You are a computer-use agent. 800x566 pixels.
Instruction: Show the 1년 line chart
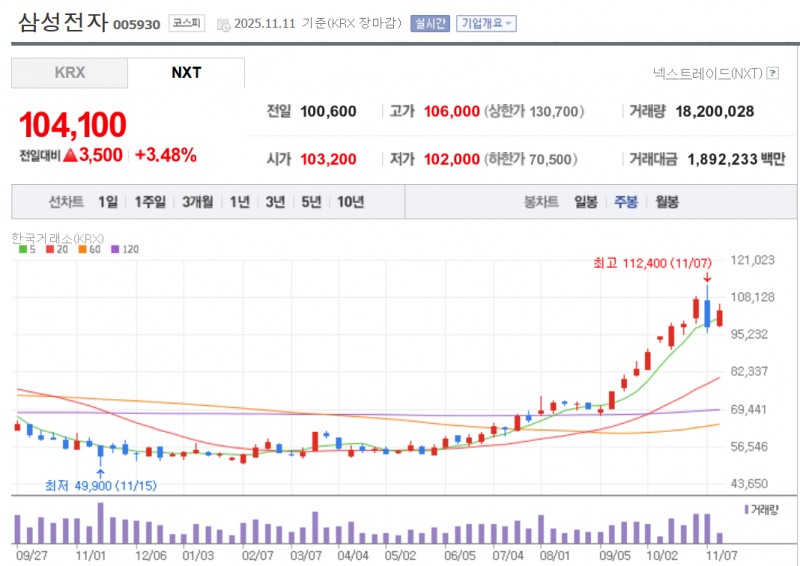pos(239,202)
